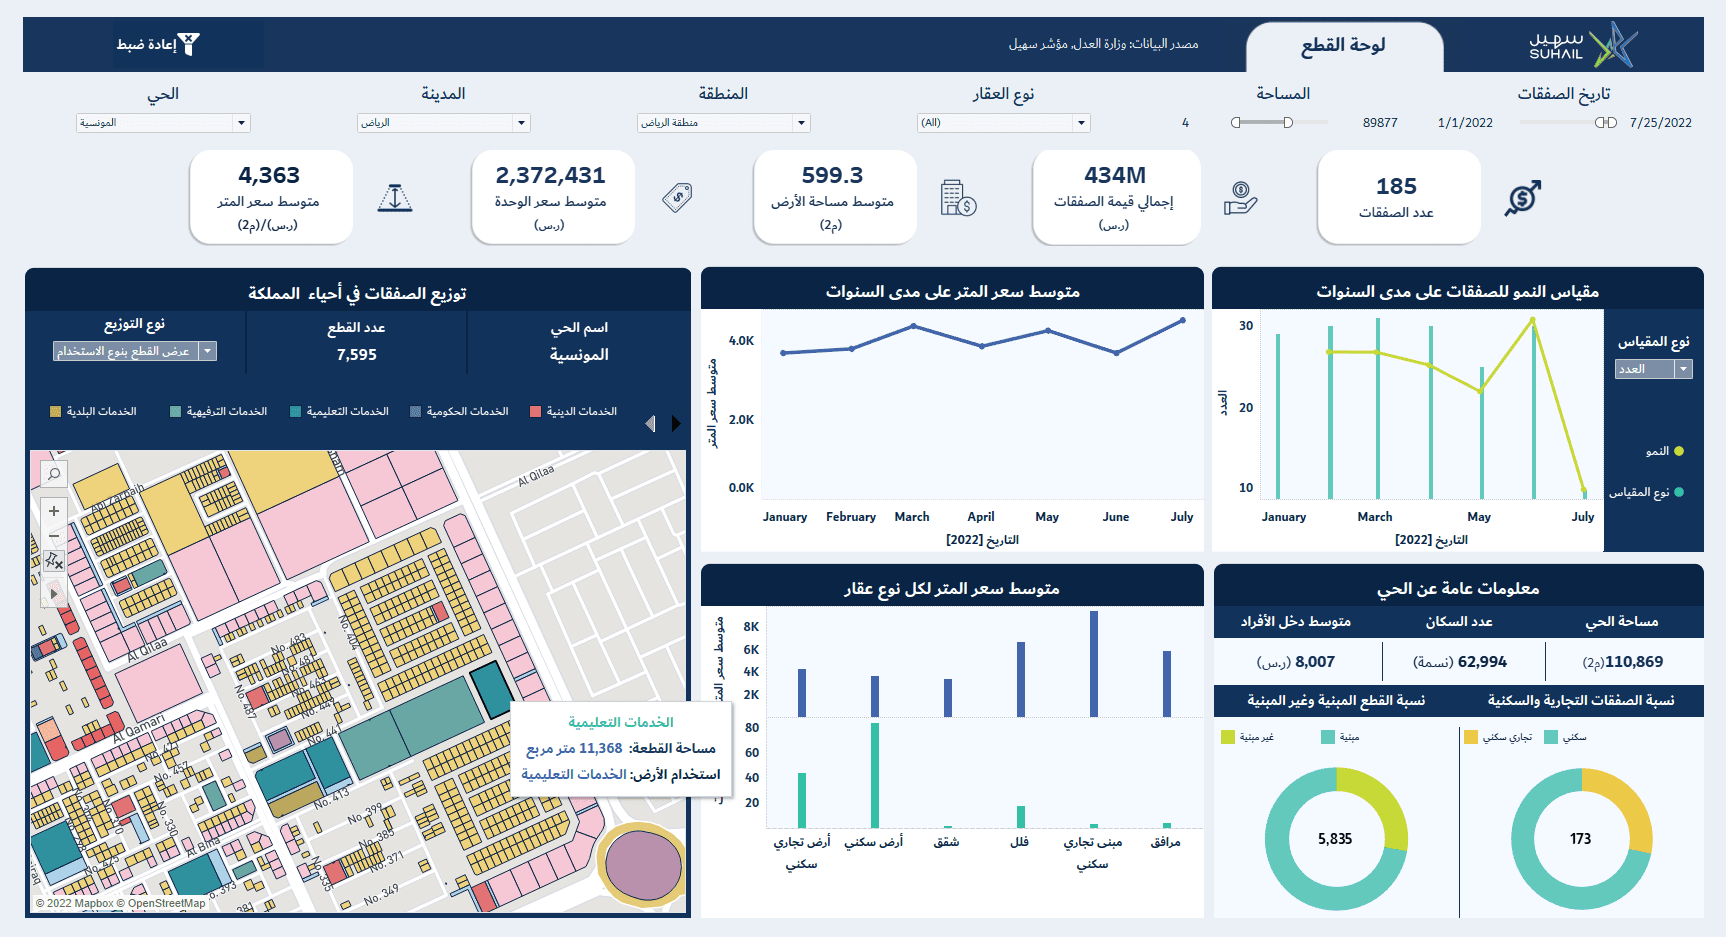Select the لوحة القطع tab
1726x937 pixels.
[1343, 46]
